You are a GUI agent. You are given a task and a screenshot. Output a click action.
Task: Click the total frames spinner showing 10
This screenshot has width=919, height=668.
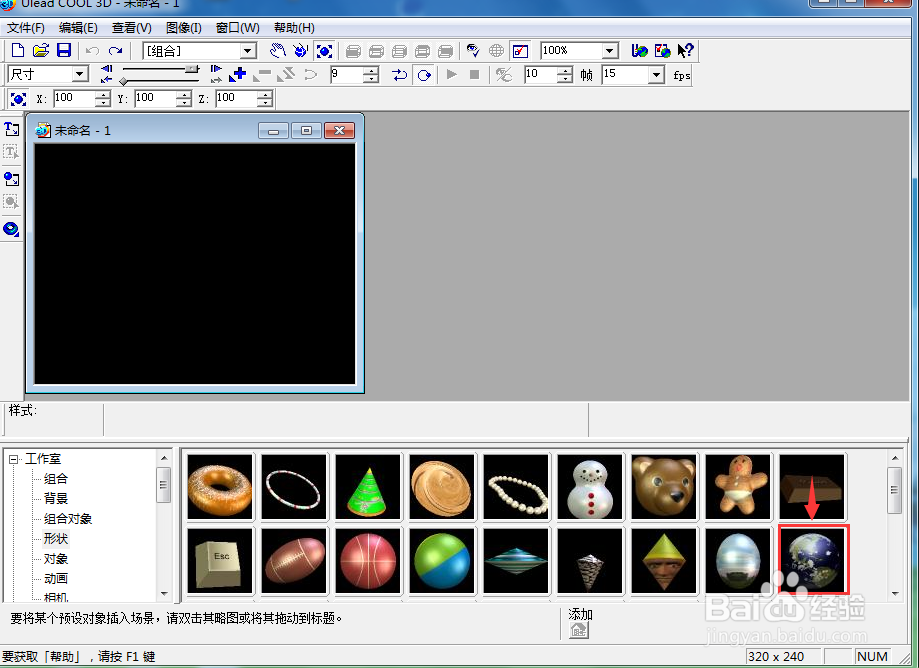[564, 74]
